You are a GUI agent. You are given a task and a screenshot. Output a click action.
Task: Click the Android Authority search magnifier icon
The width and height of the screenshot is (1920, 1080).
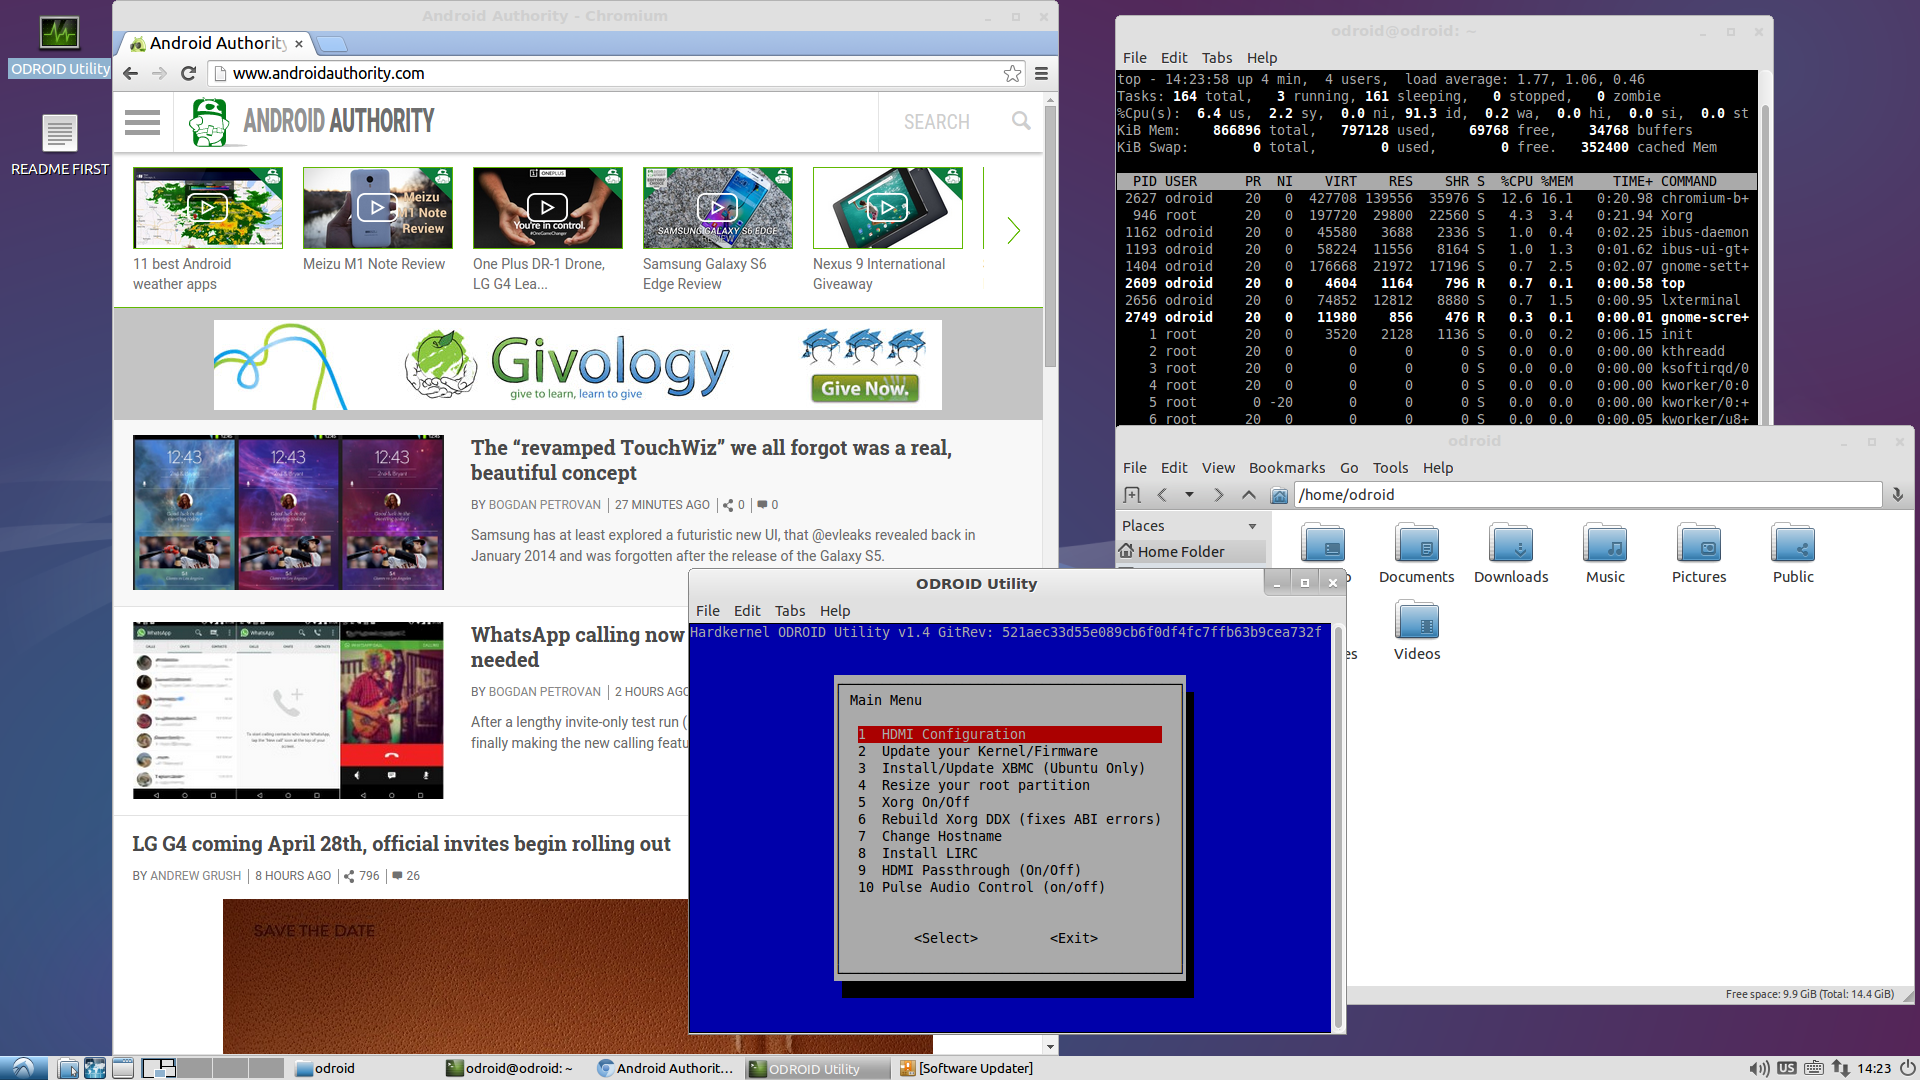[x=1020, y=121]
